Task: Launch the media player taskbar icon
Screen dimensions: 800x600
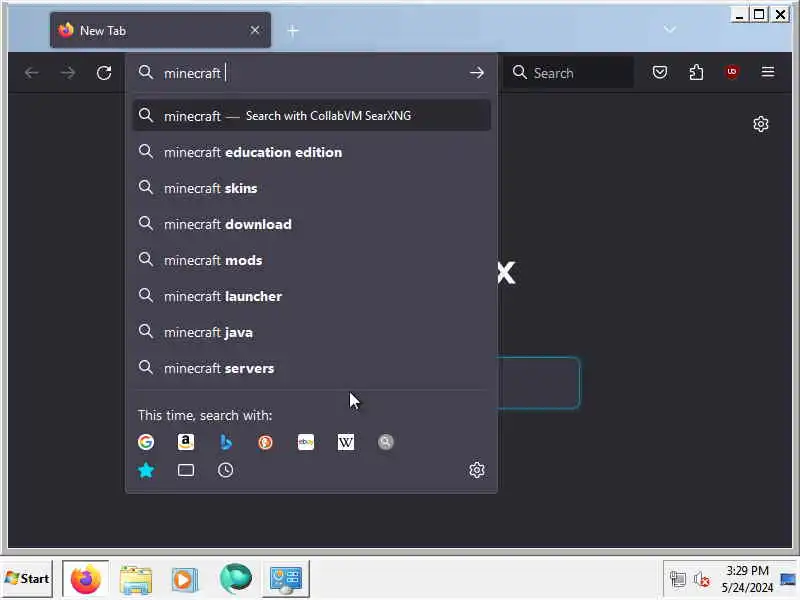Action: click(x=185, y=579)
